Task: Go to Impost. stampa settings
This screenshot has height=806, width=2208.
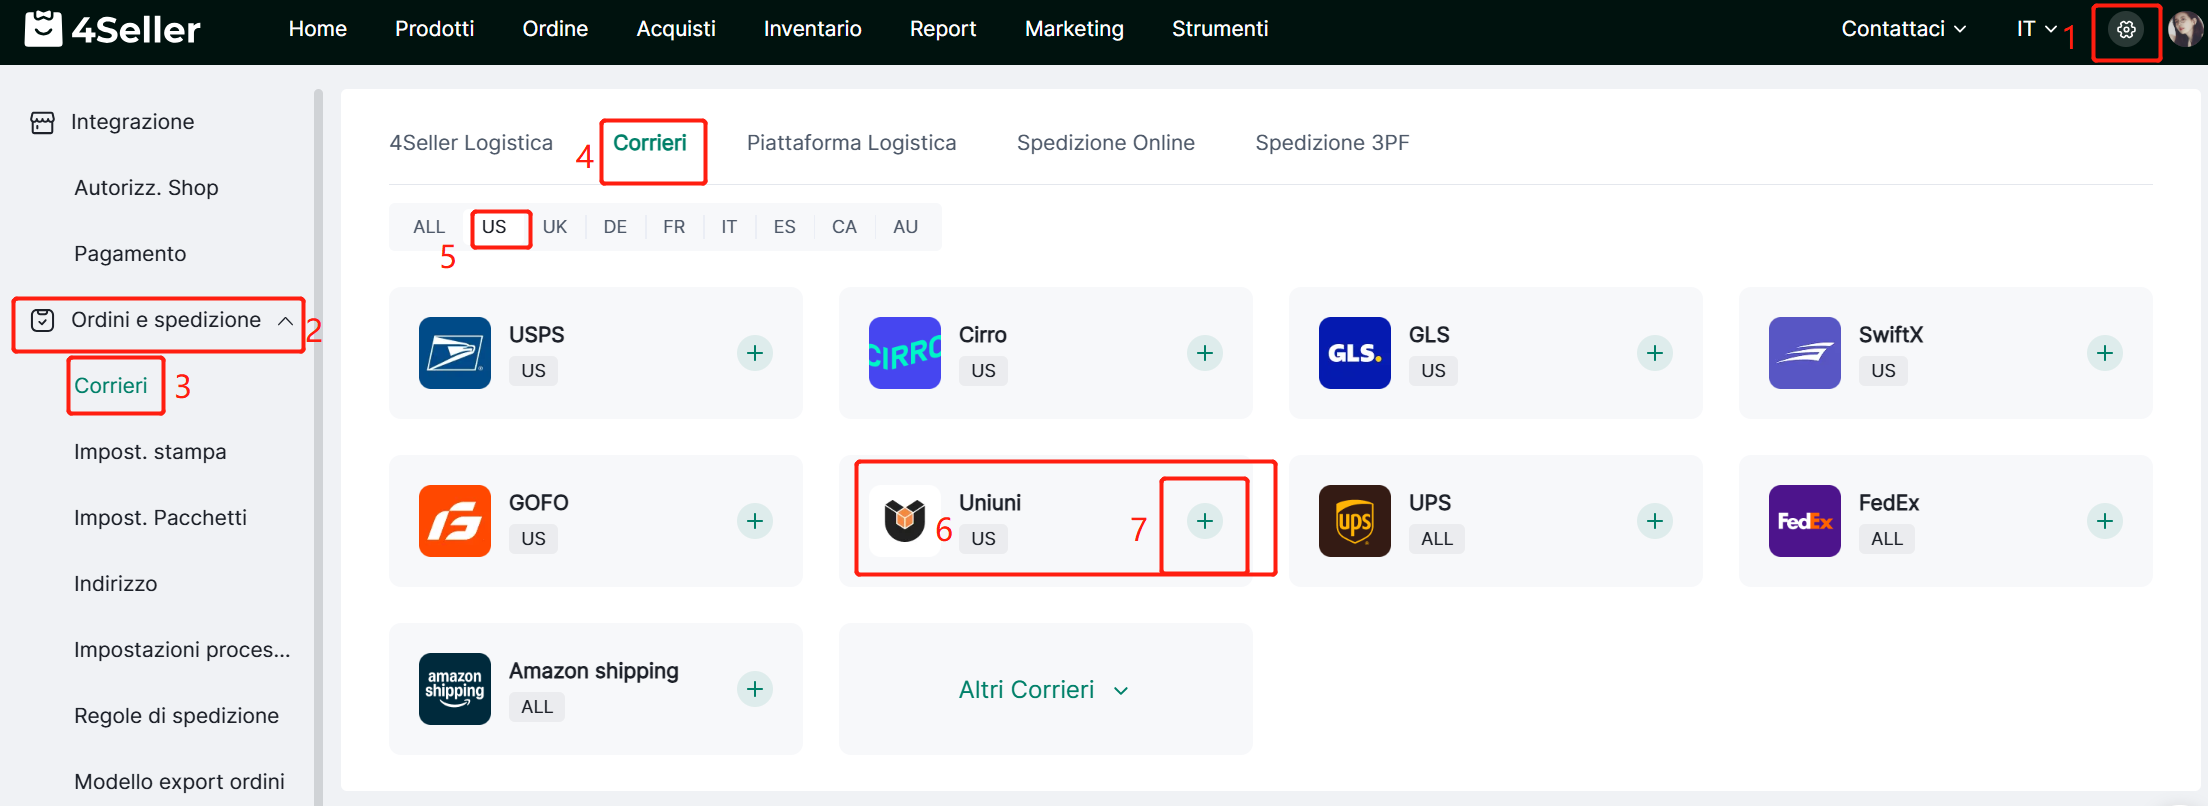Action: (150, 452)
